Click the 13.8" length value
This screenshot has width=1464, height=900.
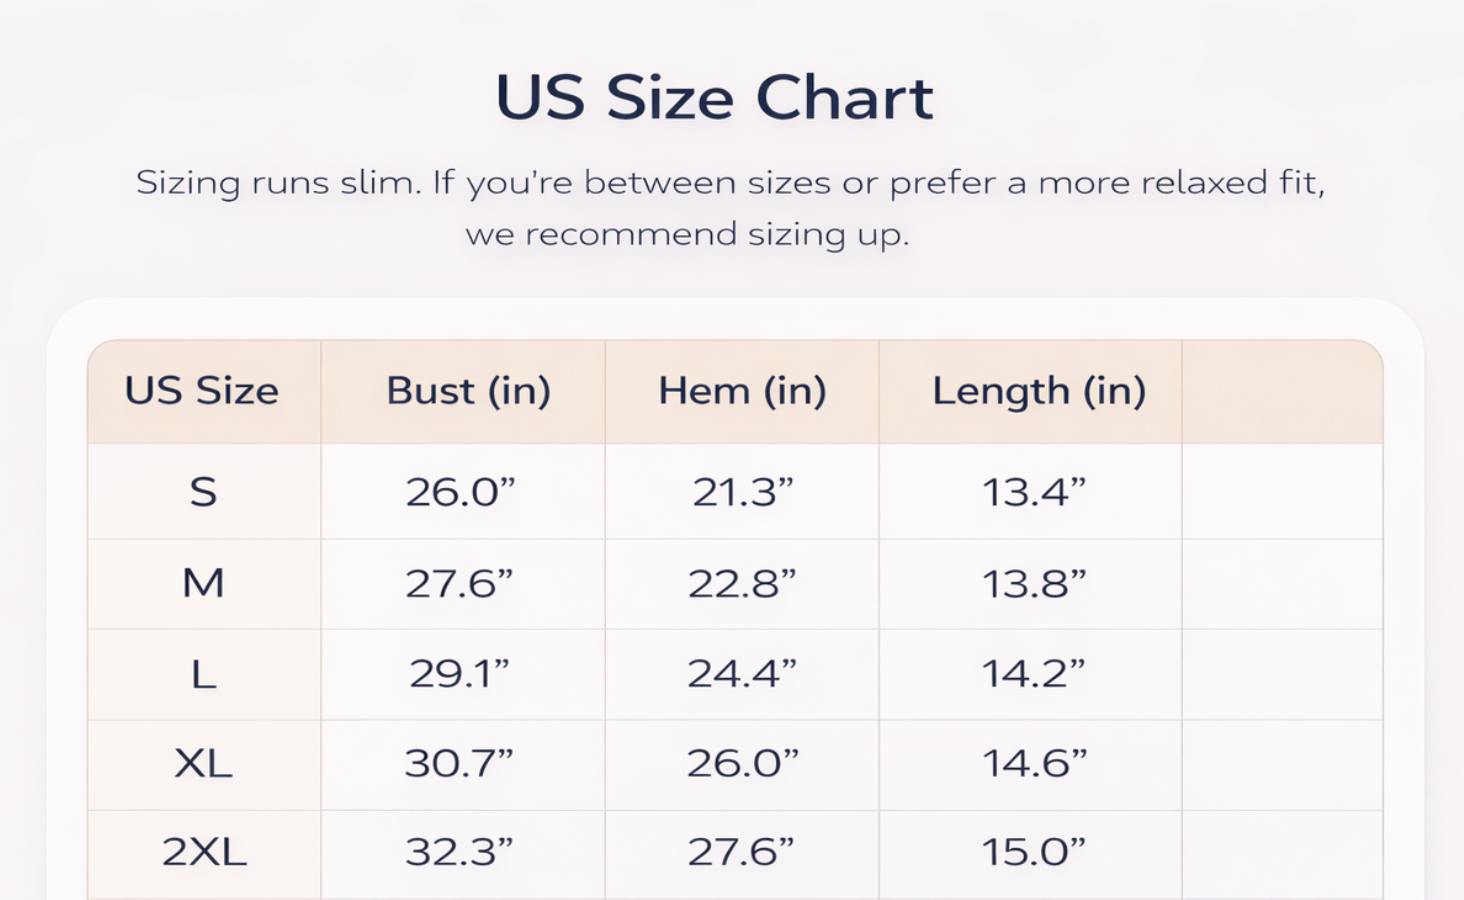1033,583
